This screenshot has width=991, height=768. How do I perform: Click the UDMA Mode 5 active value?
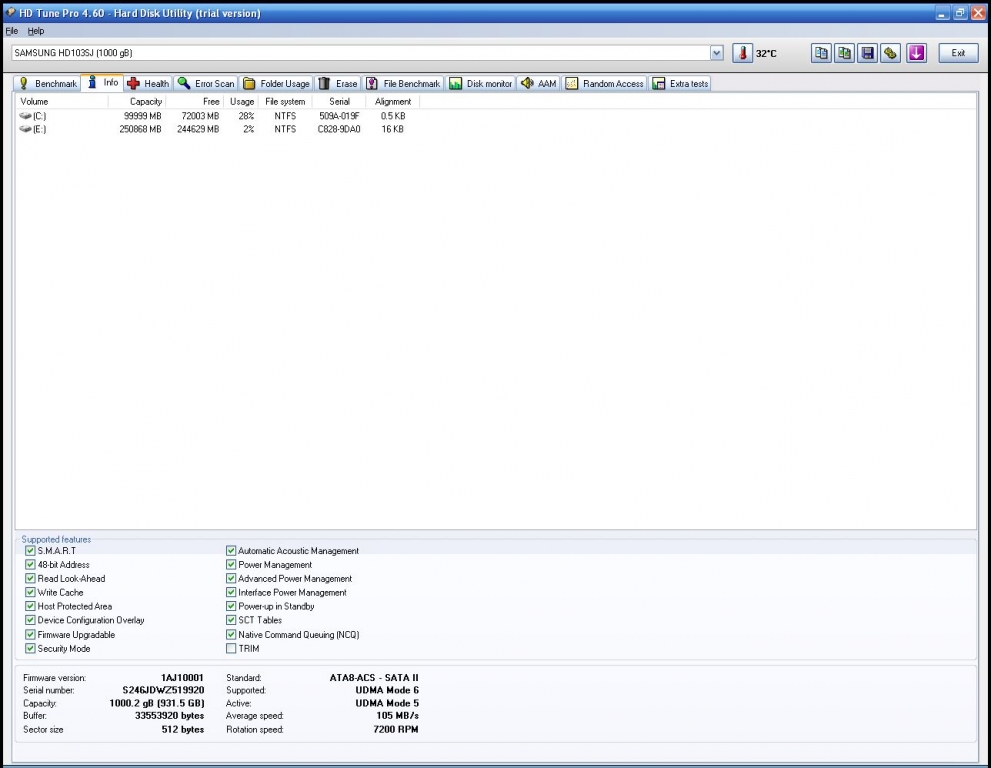pos(387,703)
